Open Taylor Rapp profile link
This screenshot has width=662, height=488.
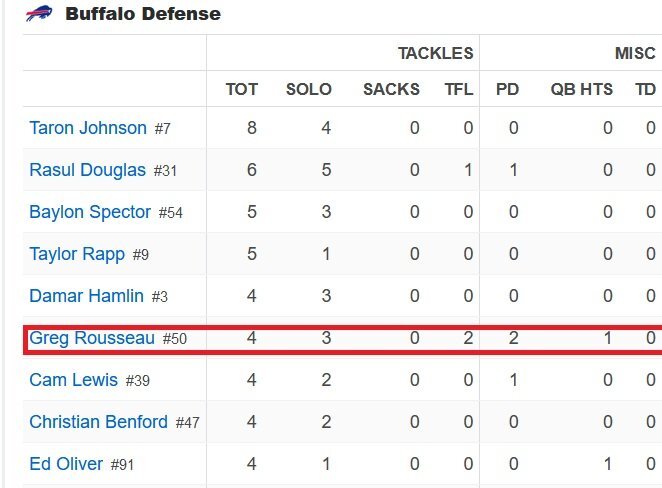[x=77, y=254]
